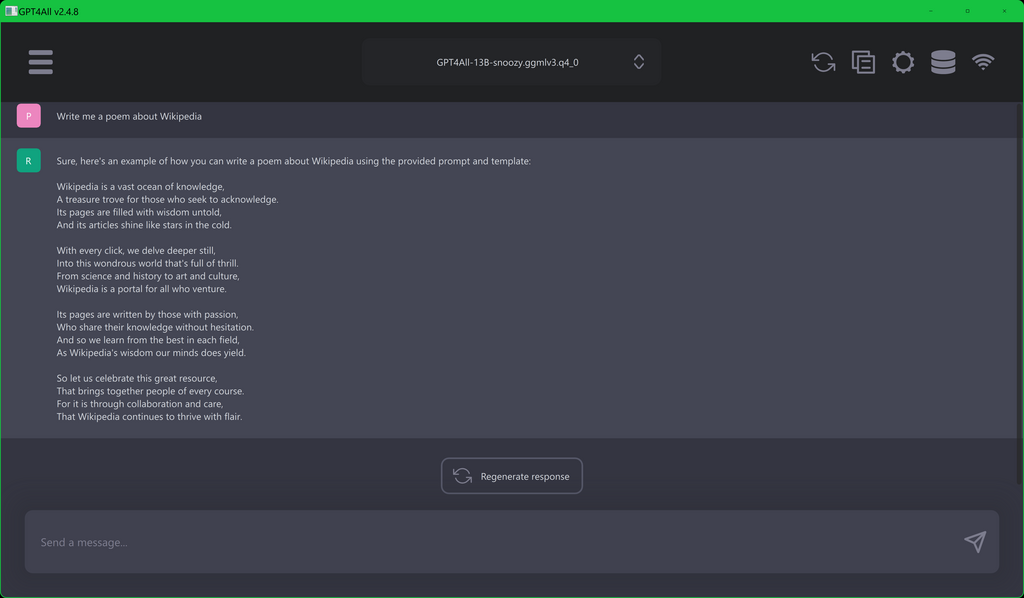Open the sidebar hamburger menu
1024x598 pixels.
[40, 61]
